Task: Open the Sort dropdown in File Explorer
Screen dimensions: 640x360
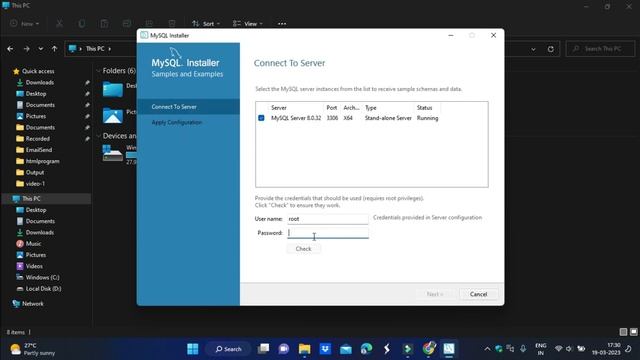Action: click(x=206, y=24)
